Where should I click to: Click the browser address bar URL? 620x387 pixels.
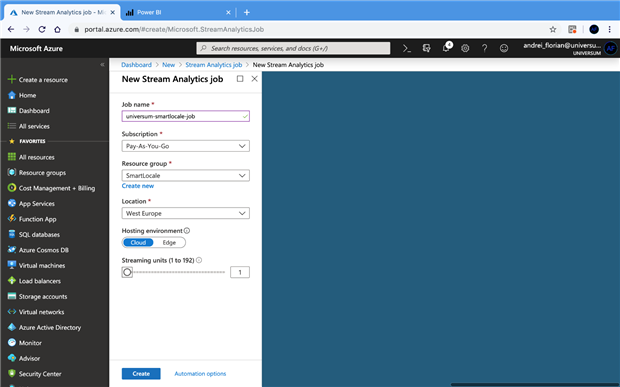tap(174, 29)
